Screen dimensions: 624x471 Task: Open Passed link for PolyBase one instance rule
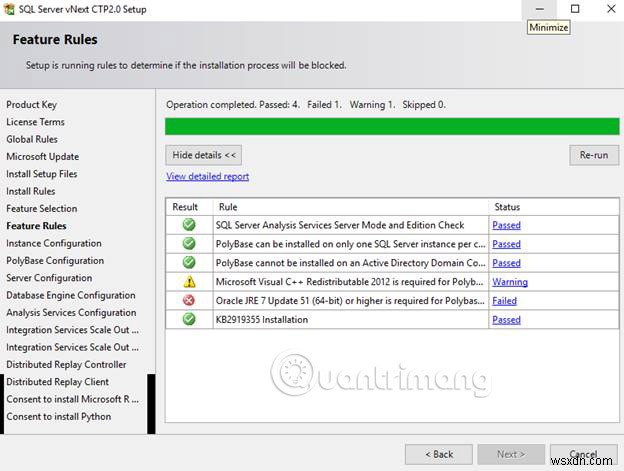click(506, 244)
